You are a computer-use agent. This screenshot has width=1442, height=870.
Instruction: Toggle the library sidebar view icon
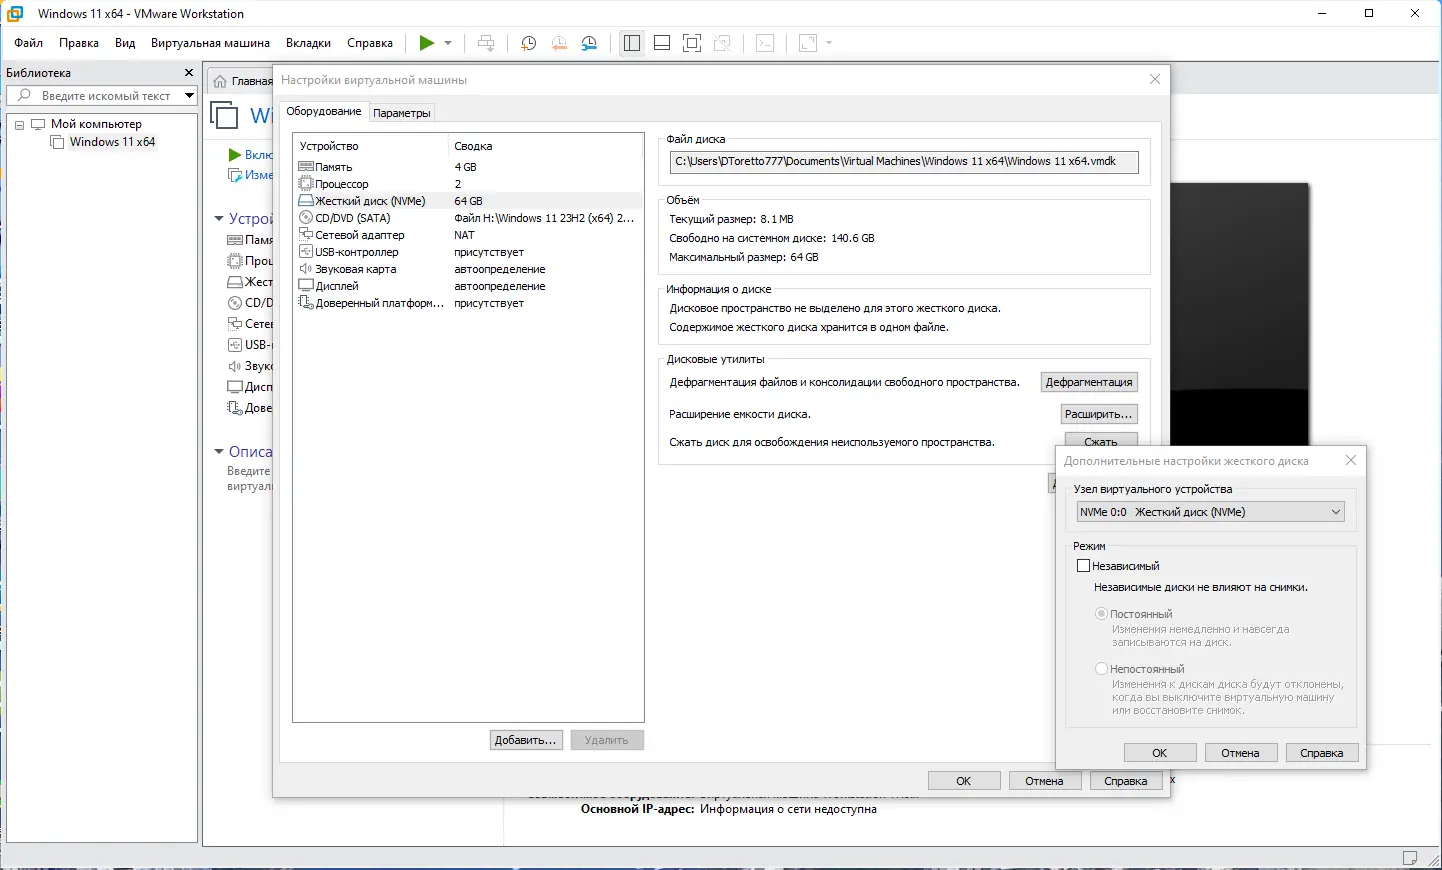(x=632, y=43)
